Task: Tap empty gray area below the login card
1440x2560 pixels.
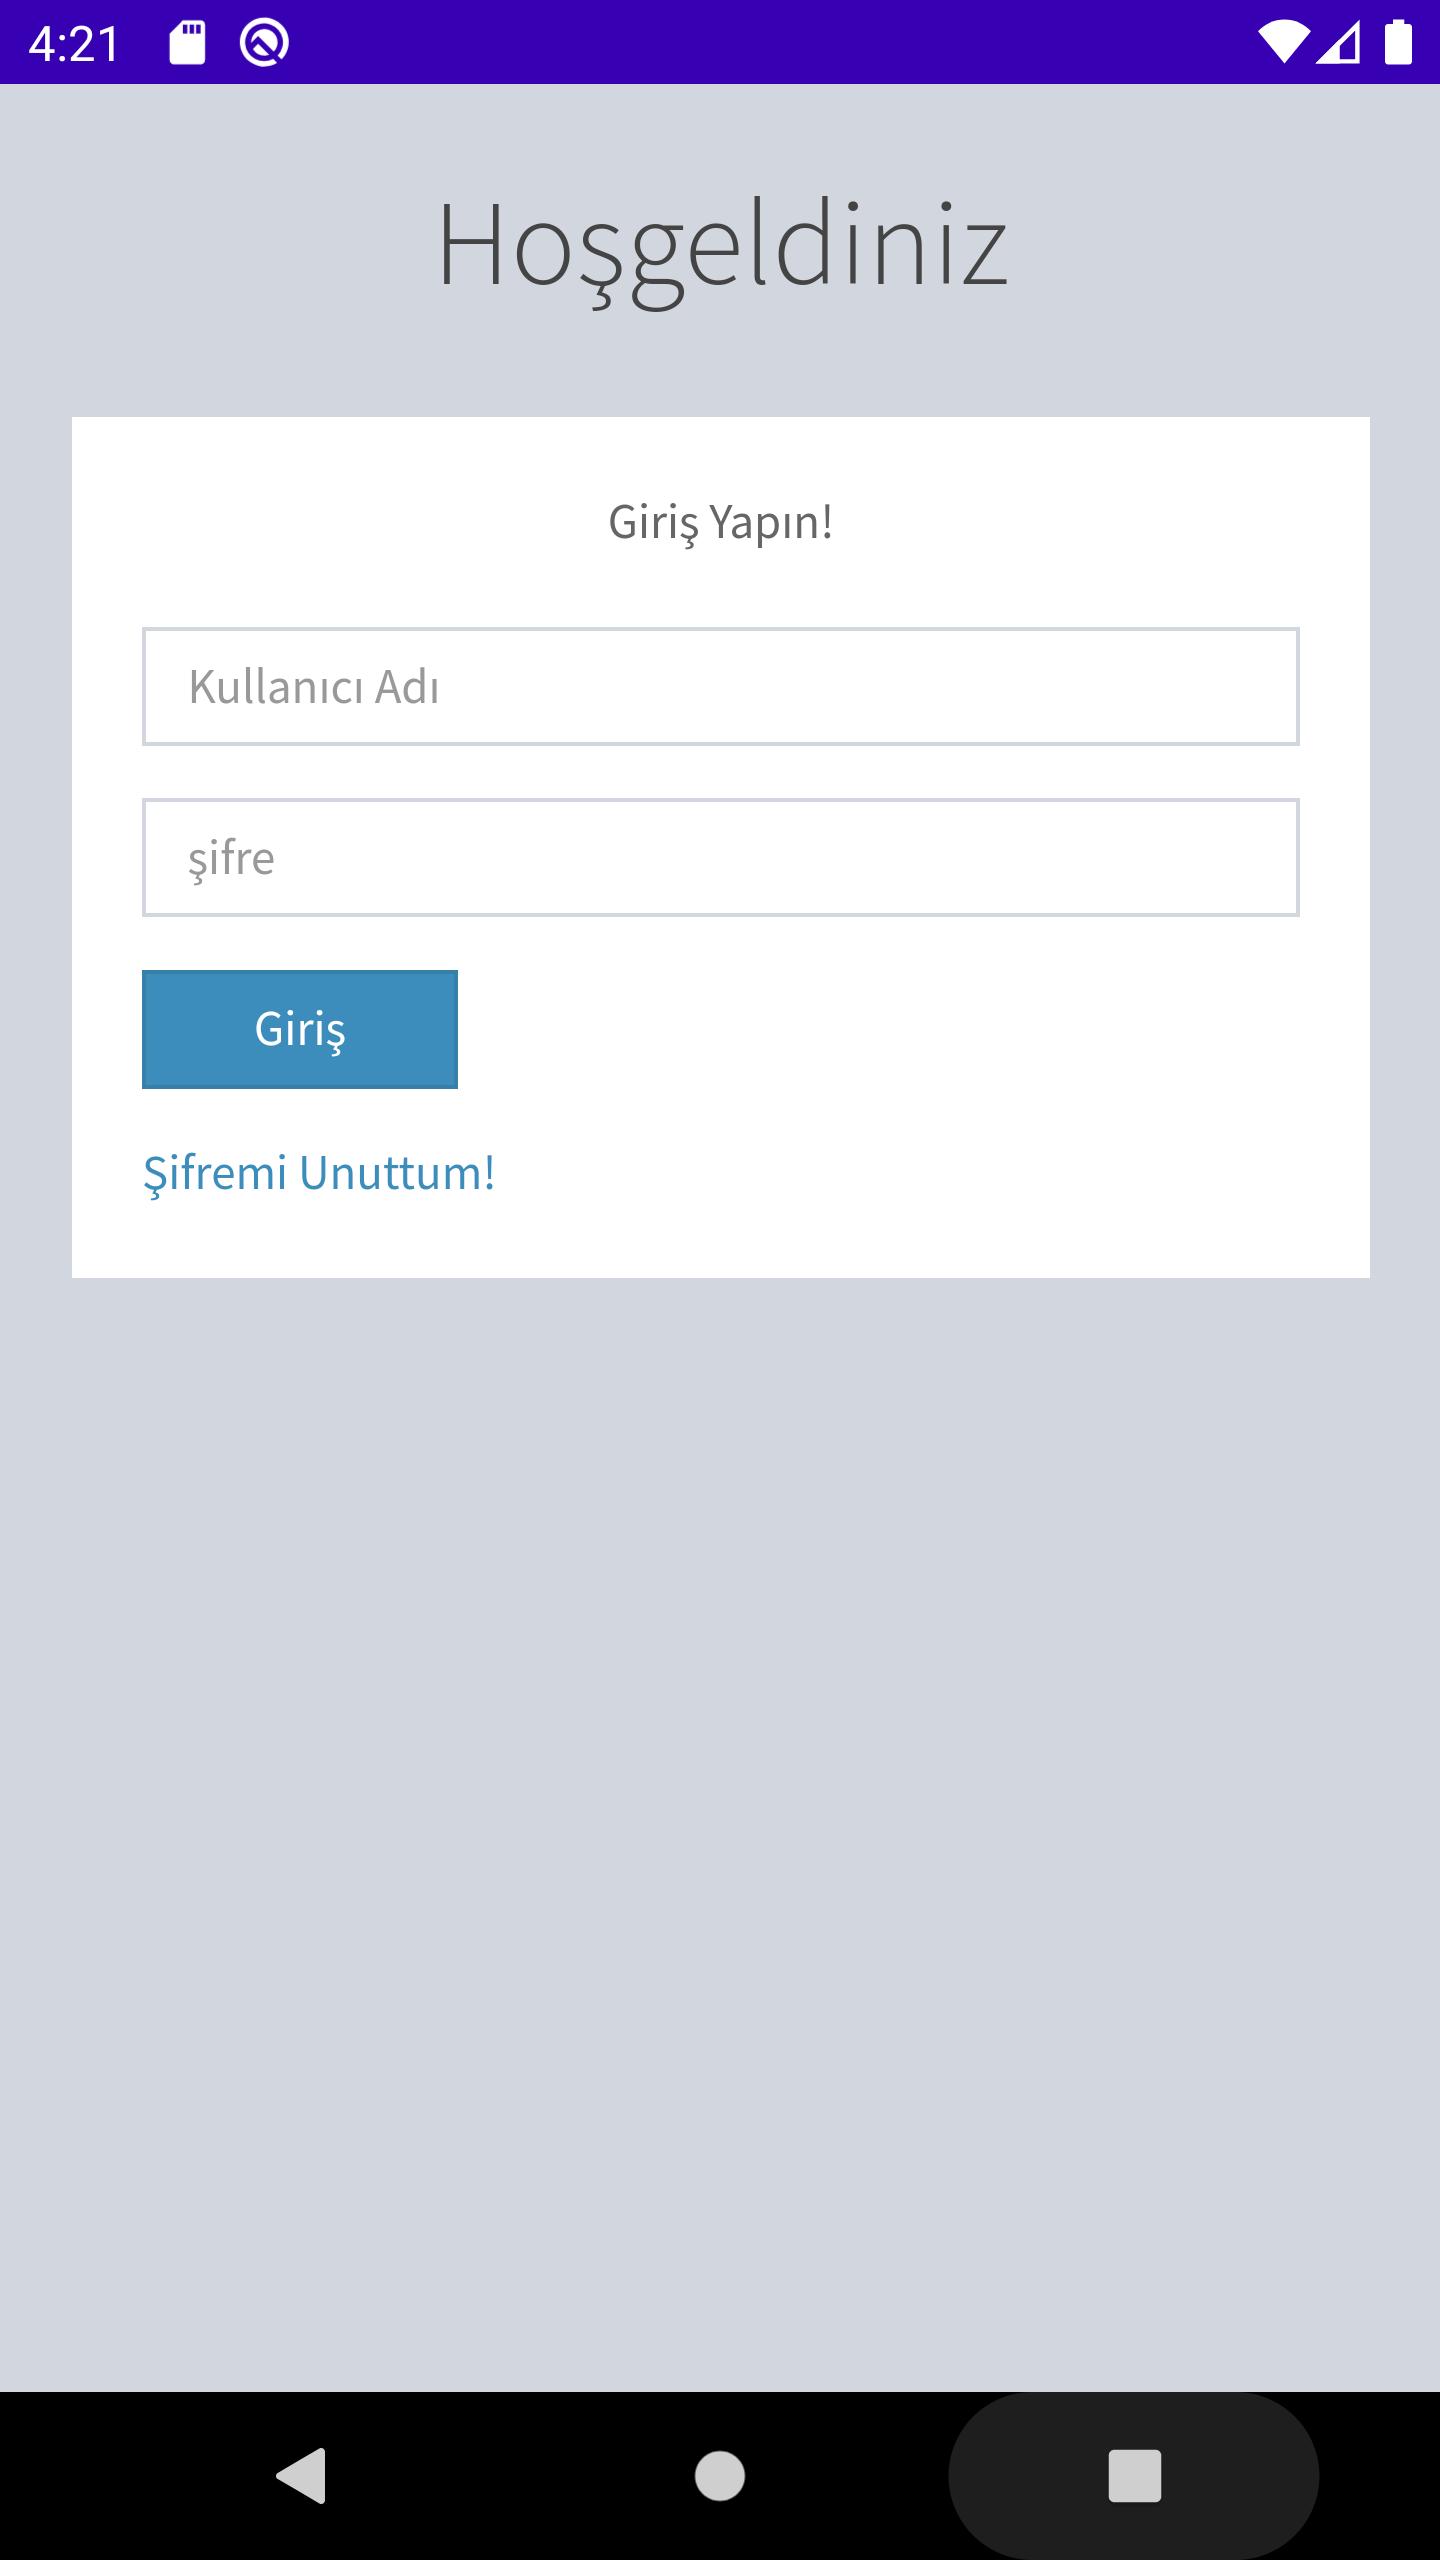Action: coord(720,1800)
